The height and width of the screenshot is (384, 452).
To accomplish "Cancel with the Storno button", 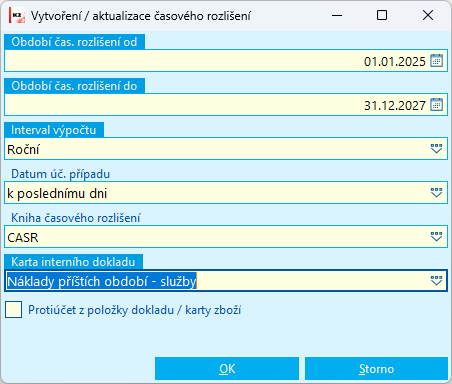I will pos(376,369).
